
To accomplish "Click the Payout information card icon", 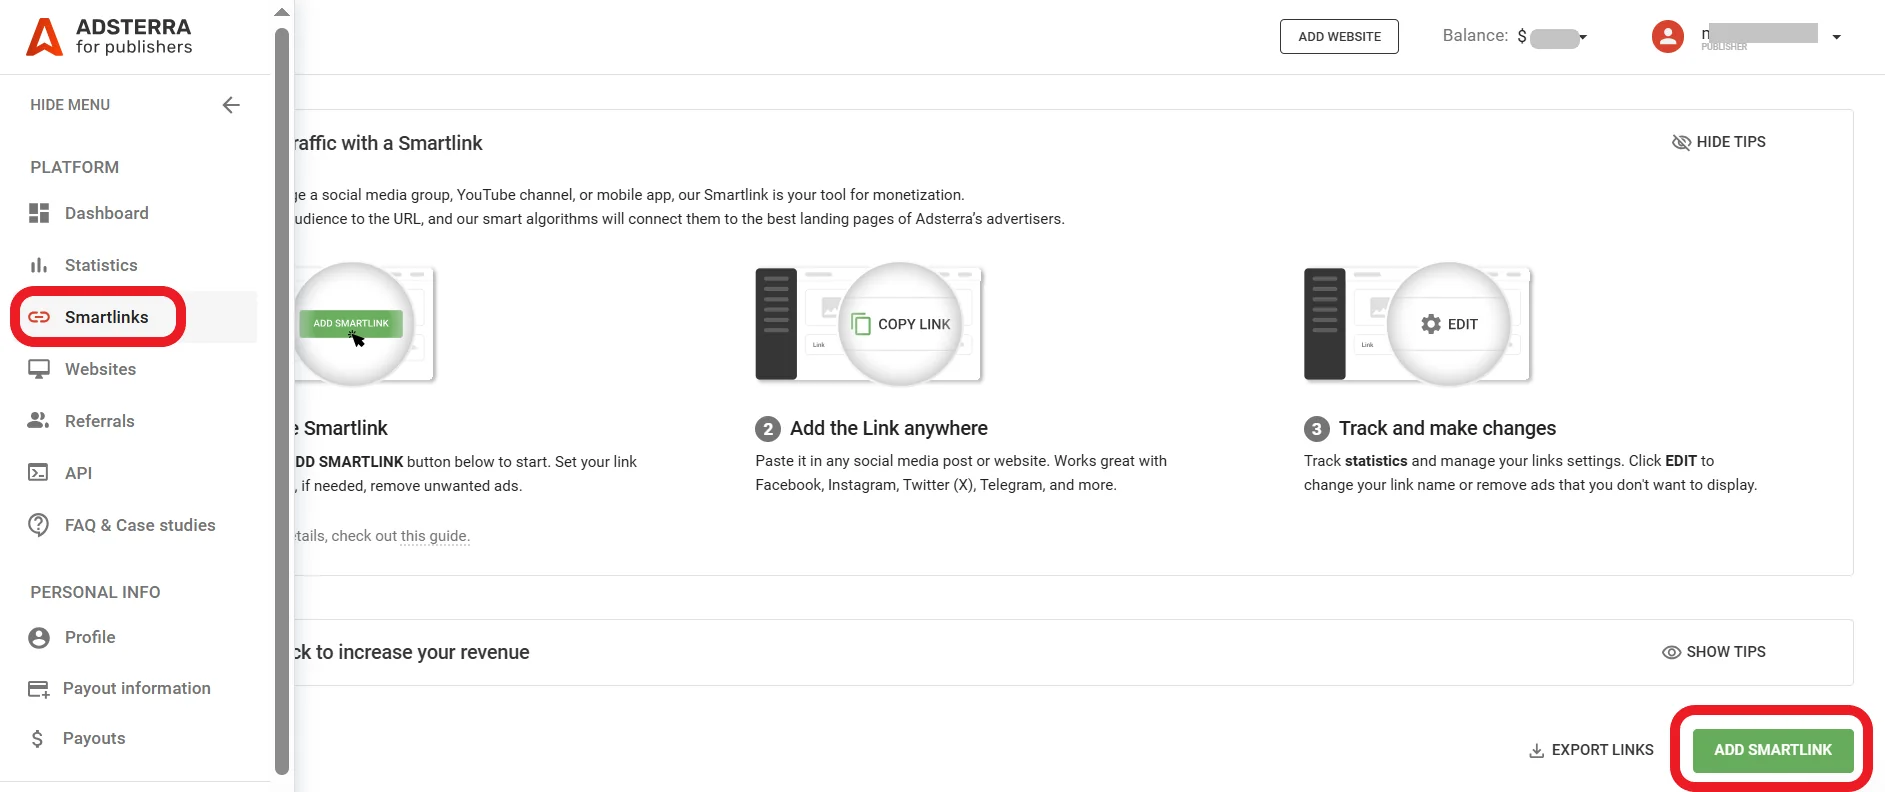I will [38, 688].
